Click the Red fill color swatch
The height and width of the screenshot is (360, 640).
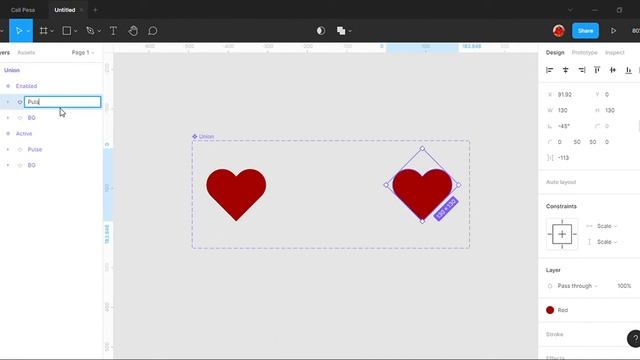coord(550,310)
